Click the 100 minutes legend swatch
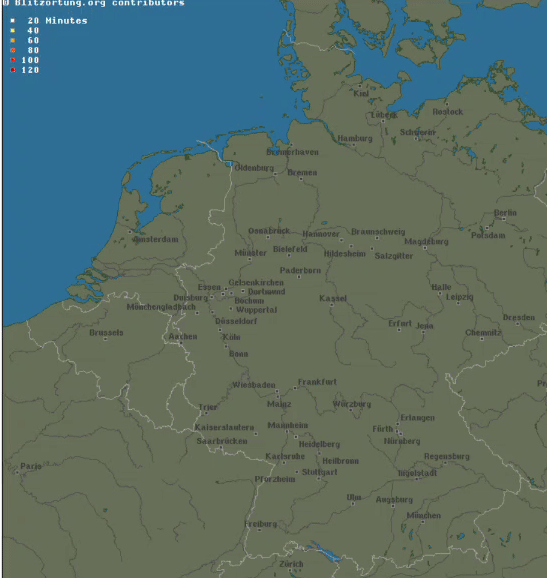This screenshot has width=547, height=578. 13,60
